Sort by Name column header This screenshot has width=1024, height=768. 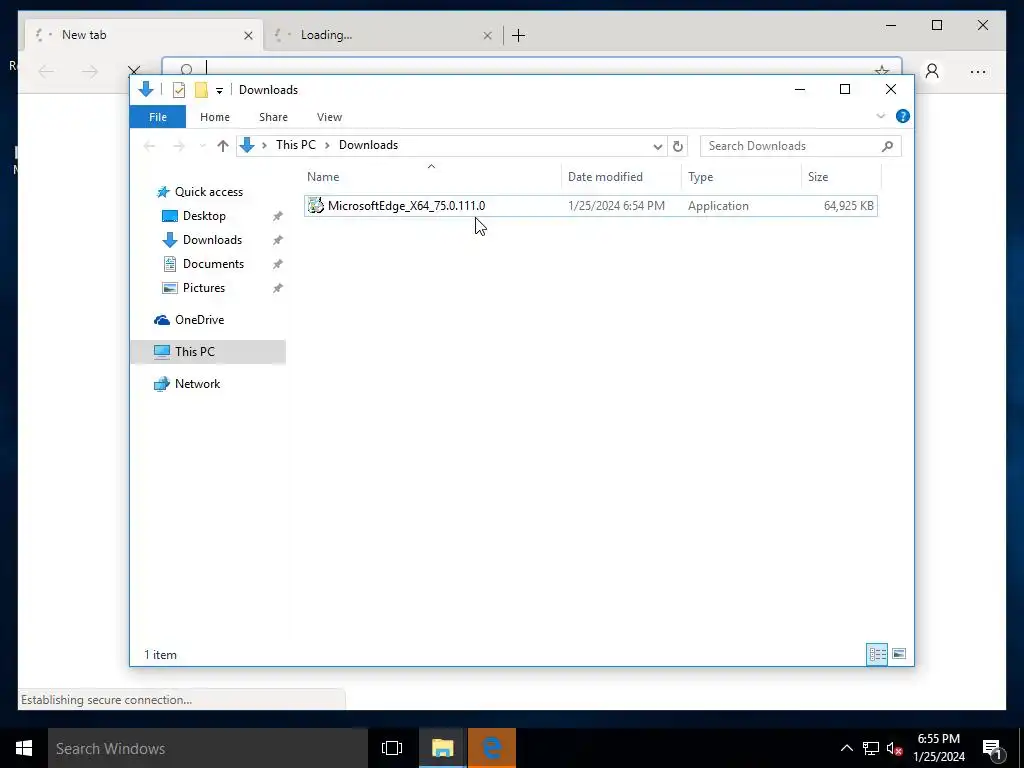432,177
